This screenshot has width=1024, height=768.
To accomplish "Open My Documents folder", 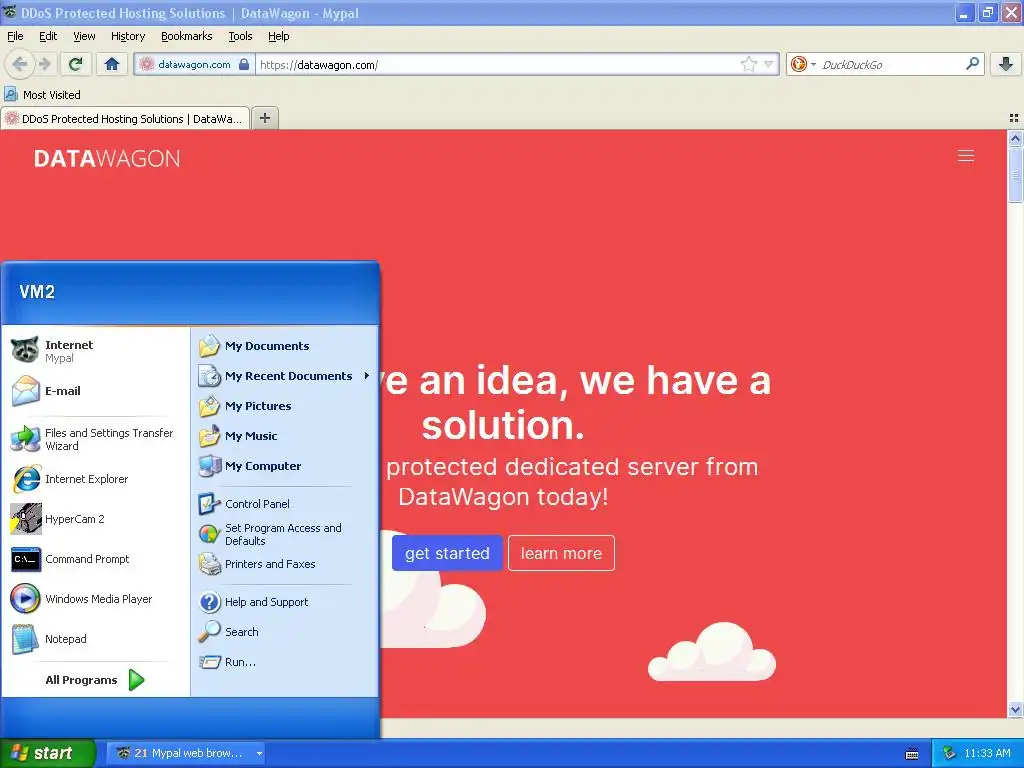I will [285, 346].
